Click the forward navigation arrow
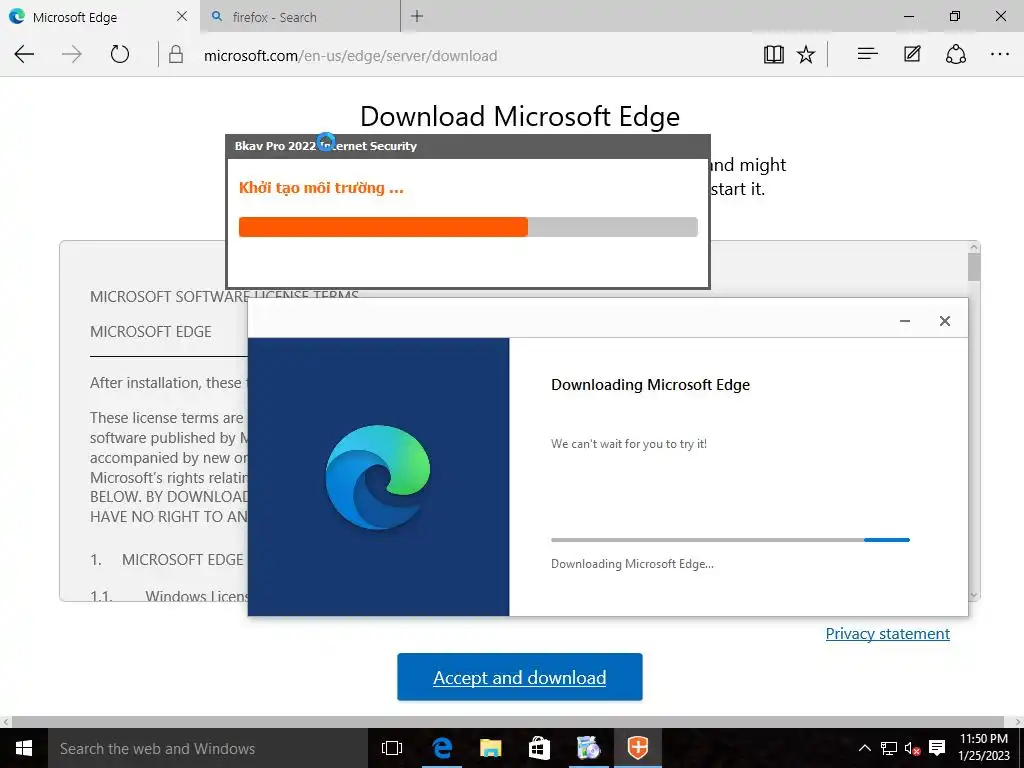This screenshot has height=768, width=1024. point(72,54)
